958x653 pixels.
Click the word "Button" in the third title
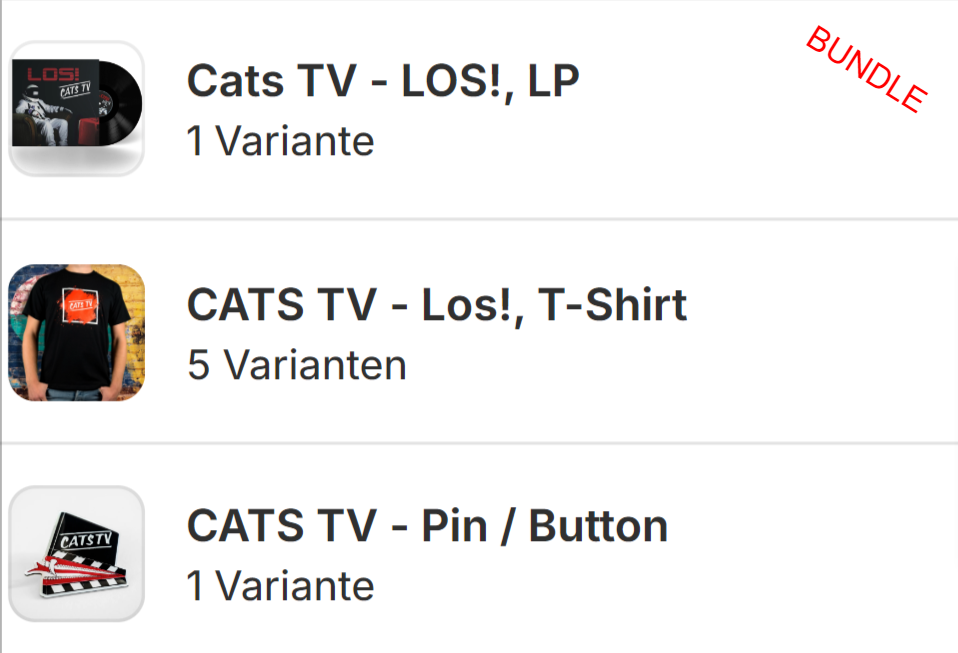[x=597, y=526]
